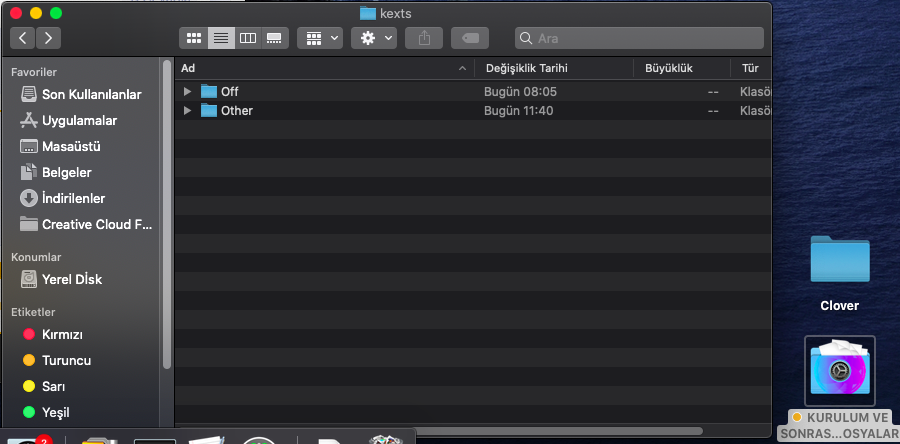
Task: Expand the Off folder disclosure triangle
Action: (x=187, y=91)
